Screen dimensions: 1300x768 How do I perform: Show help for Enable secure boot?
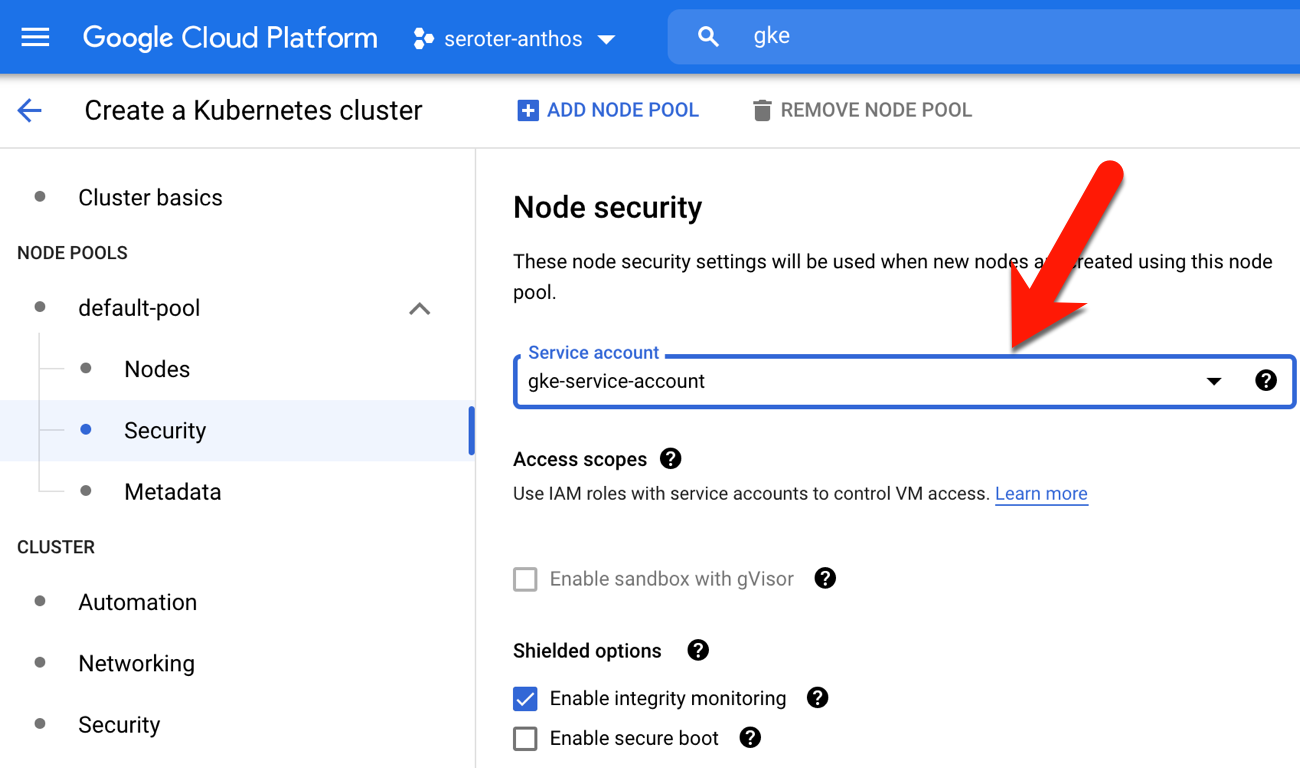749,738
